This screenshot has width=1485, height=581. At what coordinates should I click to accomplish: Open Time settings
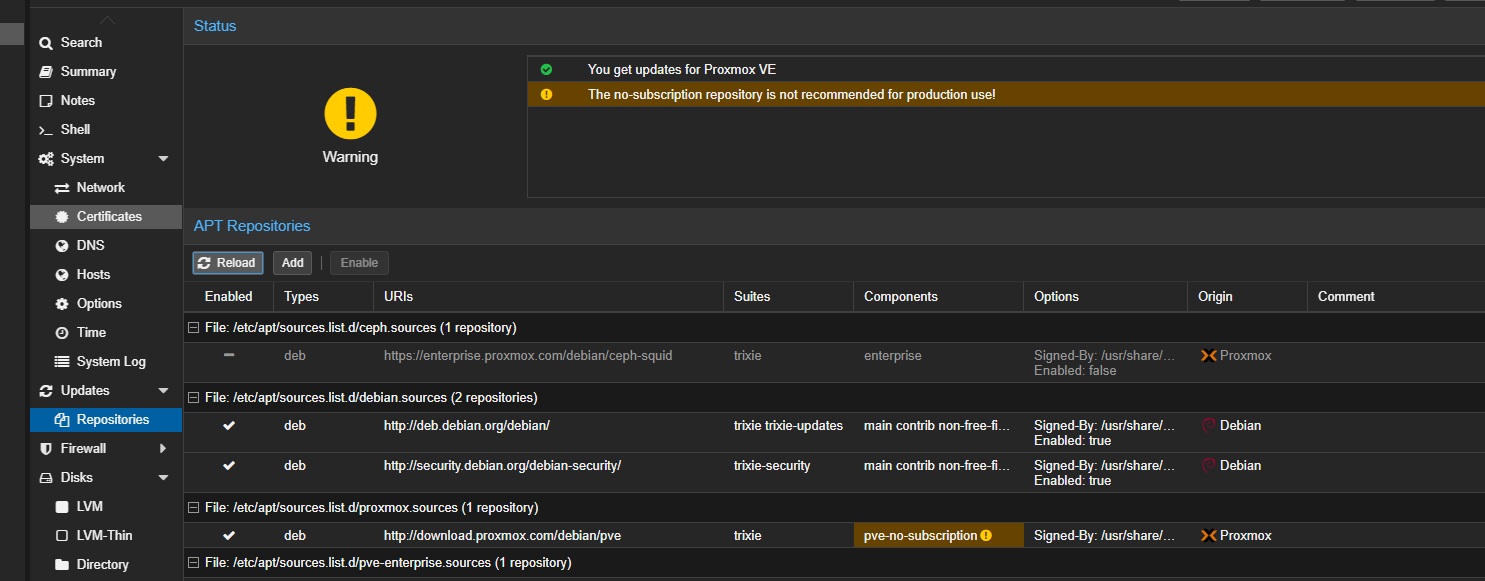[106, 333]
